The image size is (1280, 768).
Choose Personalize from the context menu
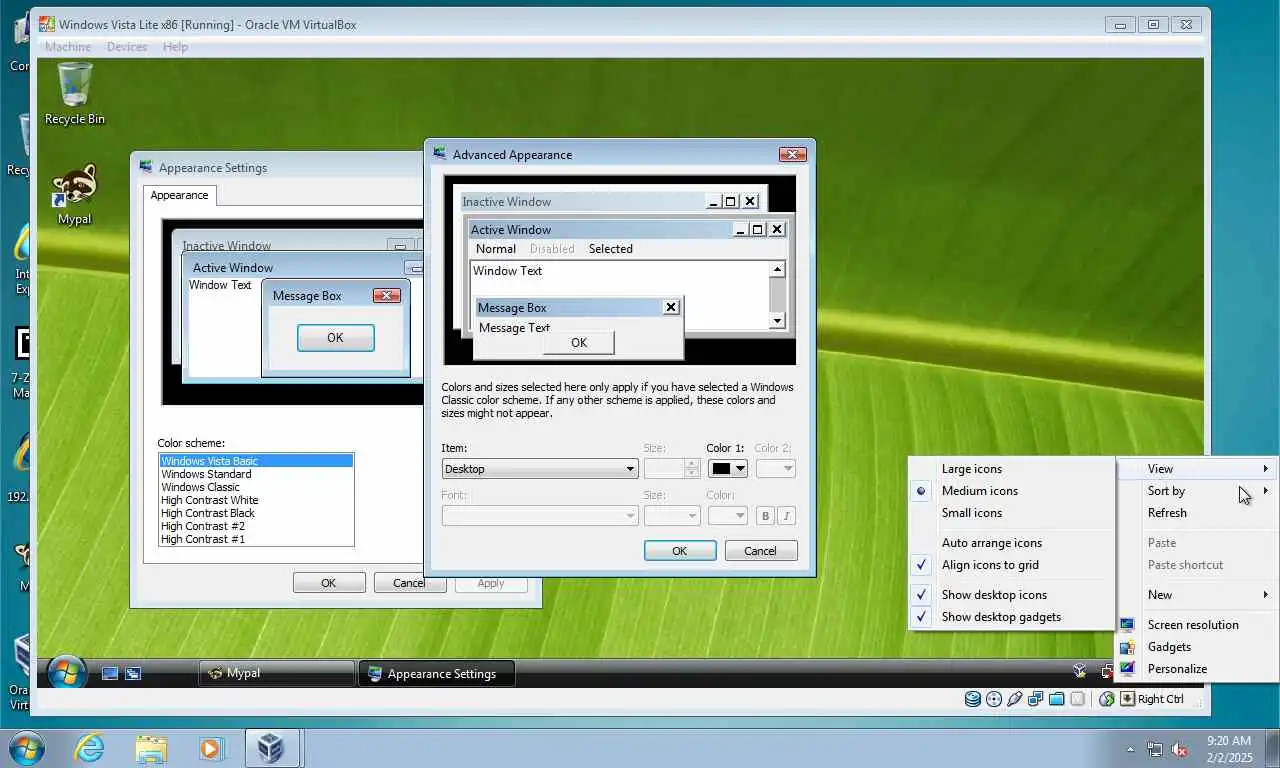tap(1197, 669)
